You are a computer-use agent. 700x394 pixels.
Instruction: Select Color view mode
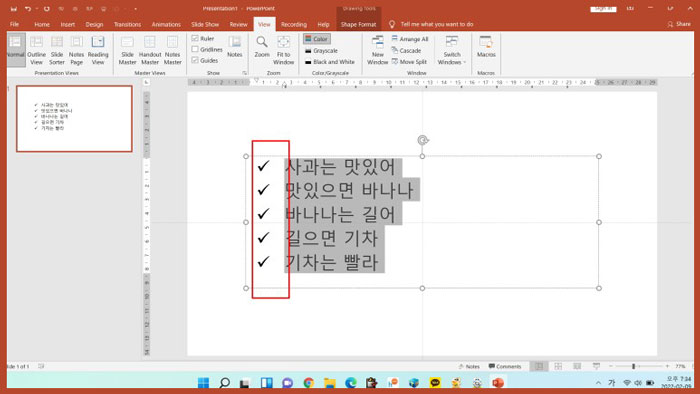[x=317, y=39]
